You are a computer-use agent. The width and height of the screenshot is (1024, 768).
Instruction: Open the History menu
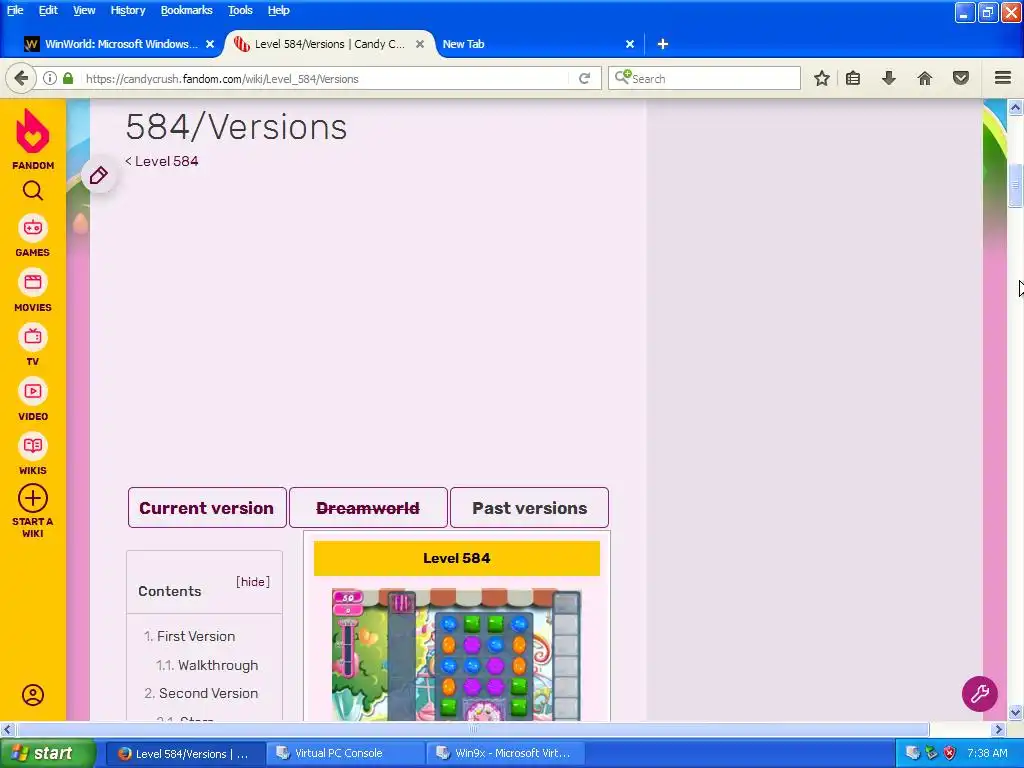127,10
